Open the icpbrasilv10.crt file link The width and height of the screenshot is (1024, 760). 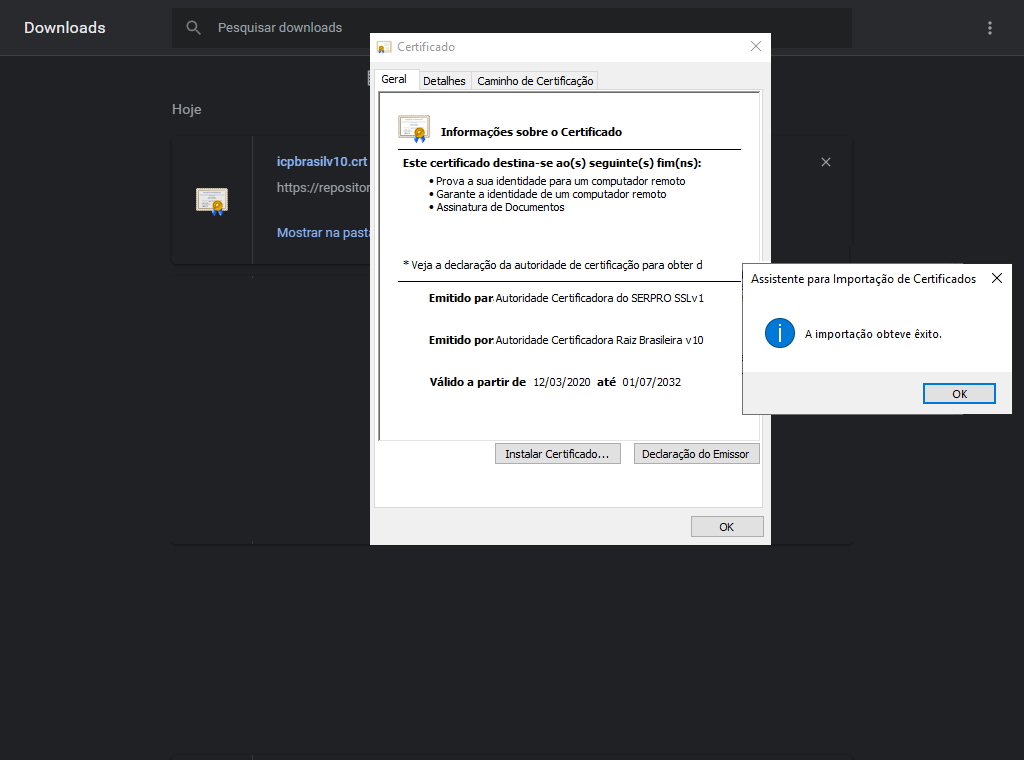[x=322, y=162]
